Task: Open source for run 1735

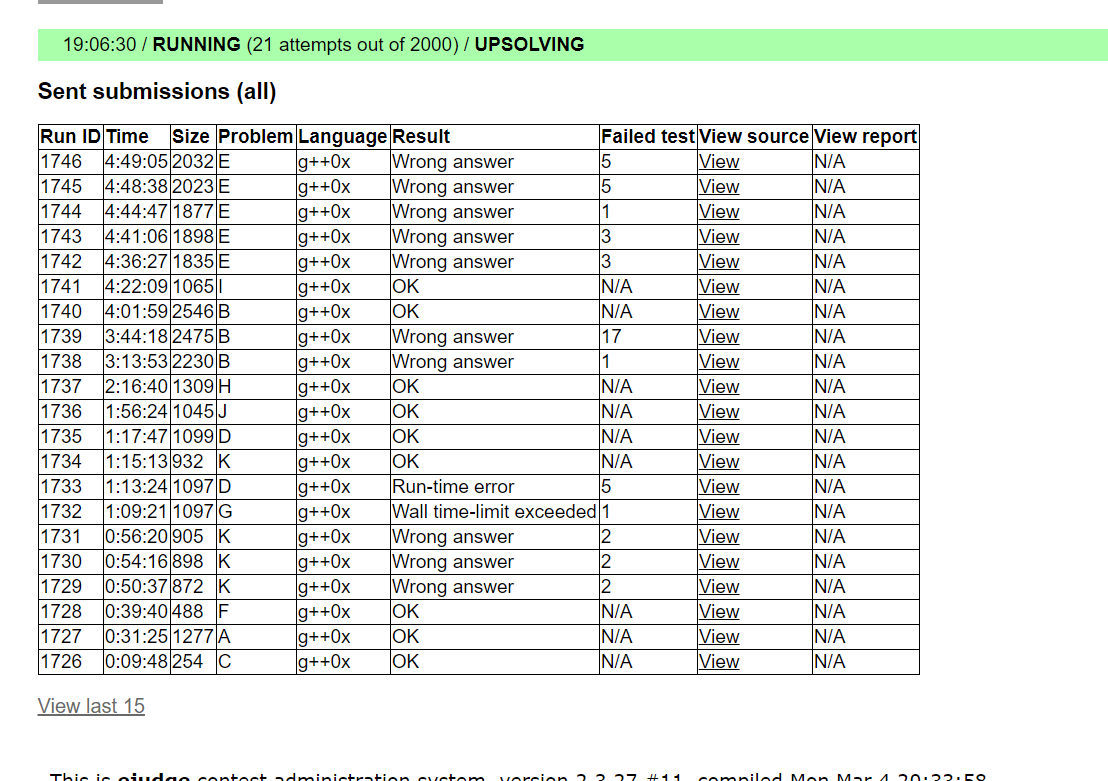Action: pos(719,437)
